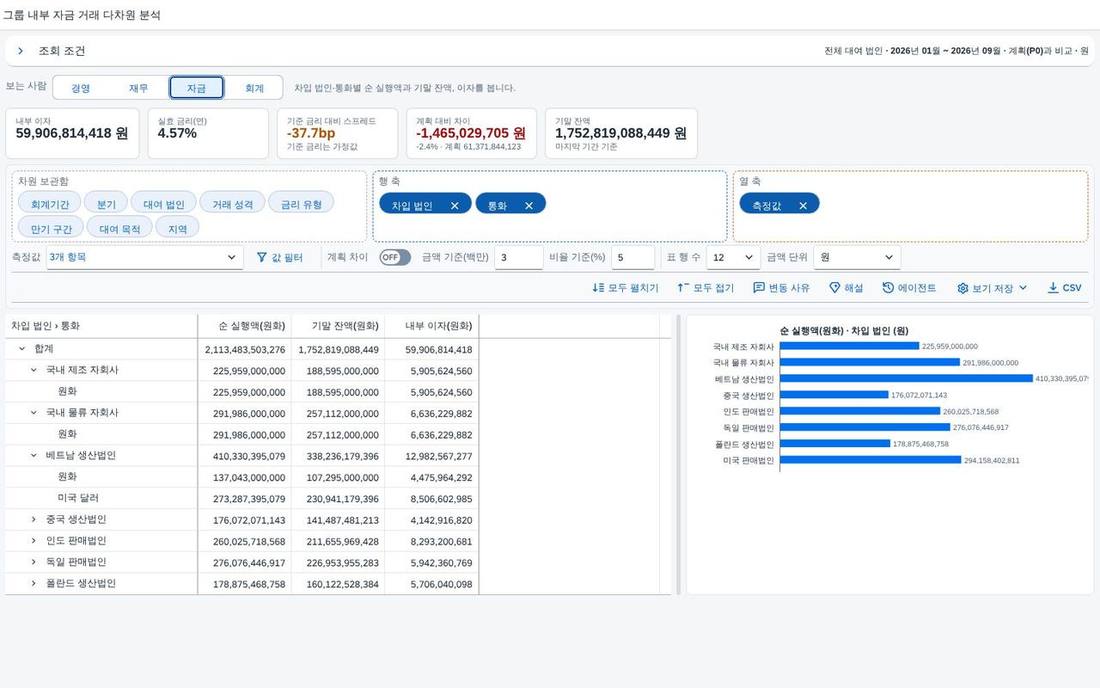Pick the 회계기간 dimension chip
Viewport: 1100px width, 688px height.
tap(50, 204)
